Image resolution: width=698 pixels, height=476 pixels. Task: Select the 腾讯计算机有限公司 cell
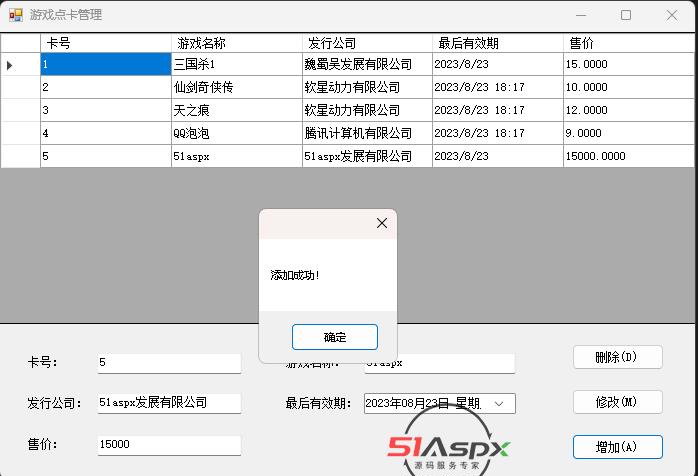coord(367,133)
